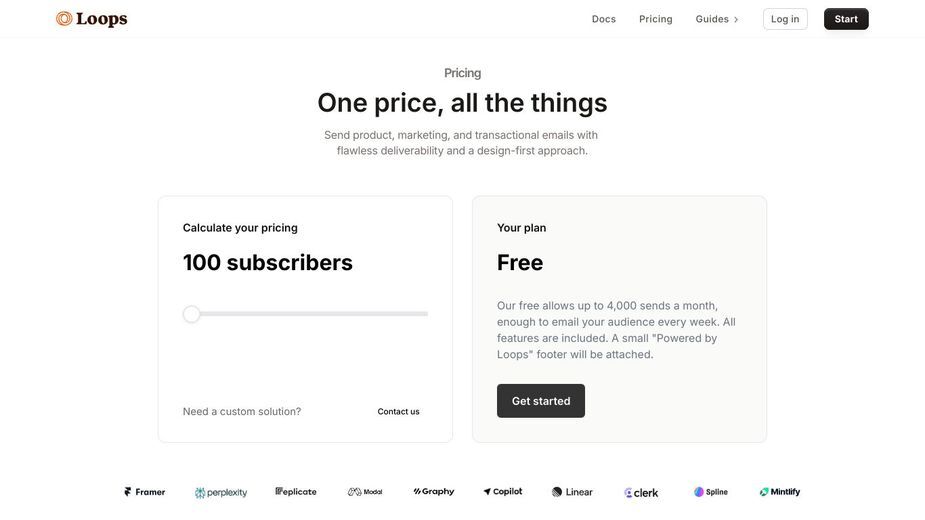This screenshot has height=520, width=925.
Task: Click the Copilot logo
Action: 503,491
